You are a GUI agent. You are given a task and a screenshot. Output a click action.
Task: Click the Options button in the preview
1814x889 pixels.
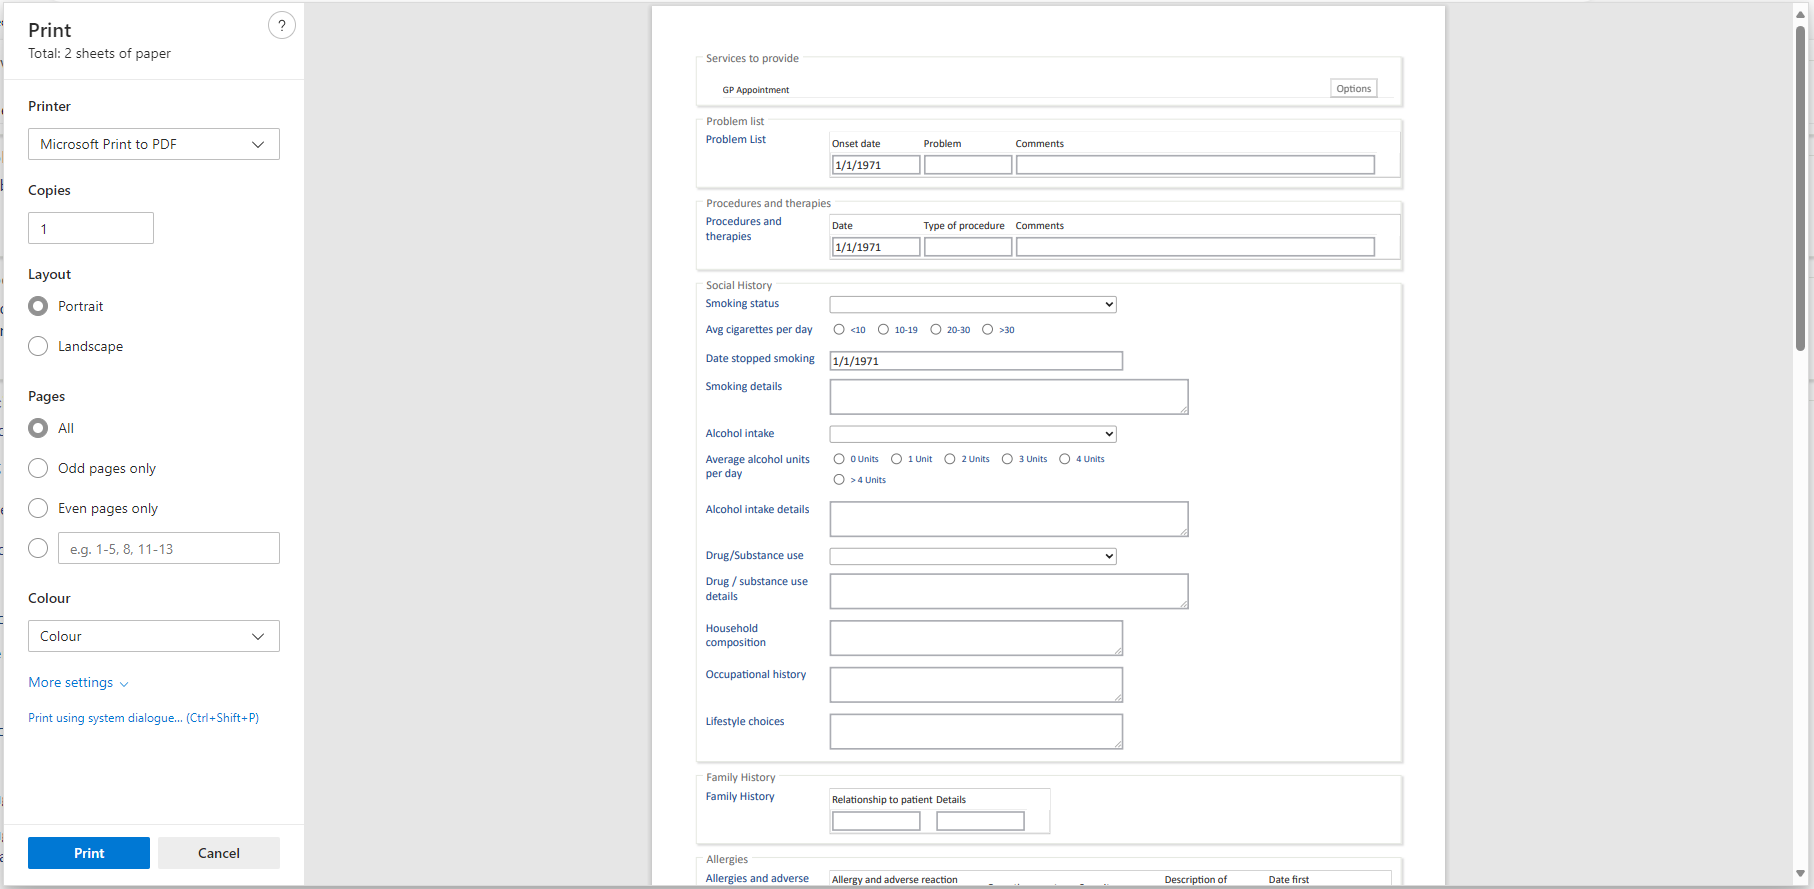(x=1353, y=89)
